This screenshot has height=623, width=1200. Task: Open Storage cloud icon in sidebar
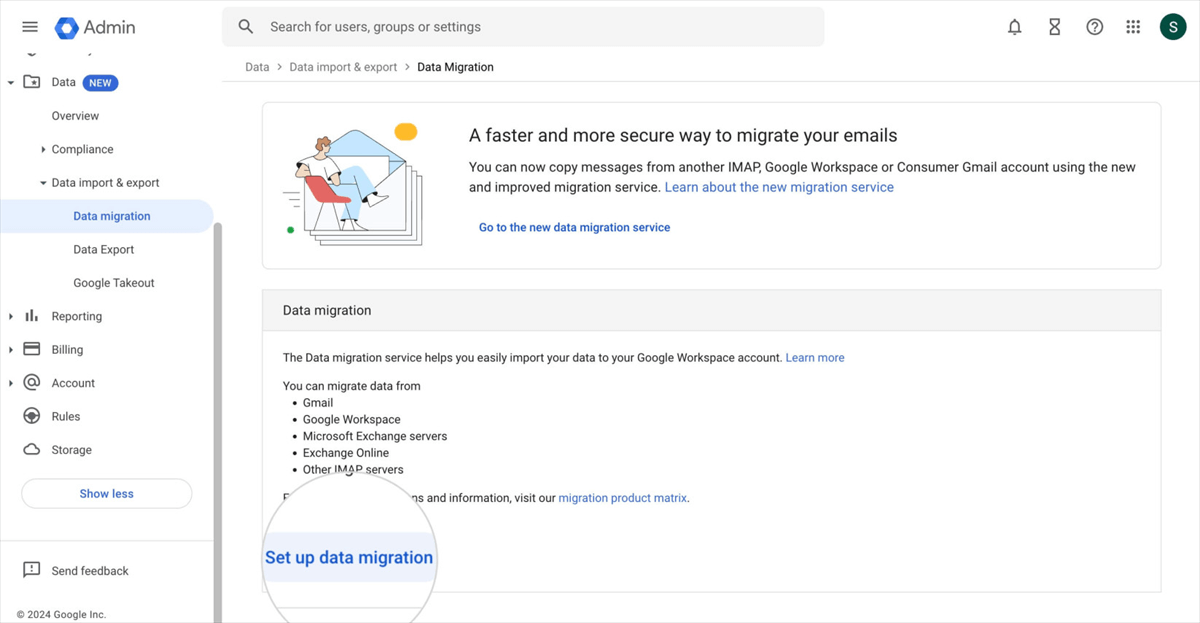(x=32, y=450)
